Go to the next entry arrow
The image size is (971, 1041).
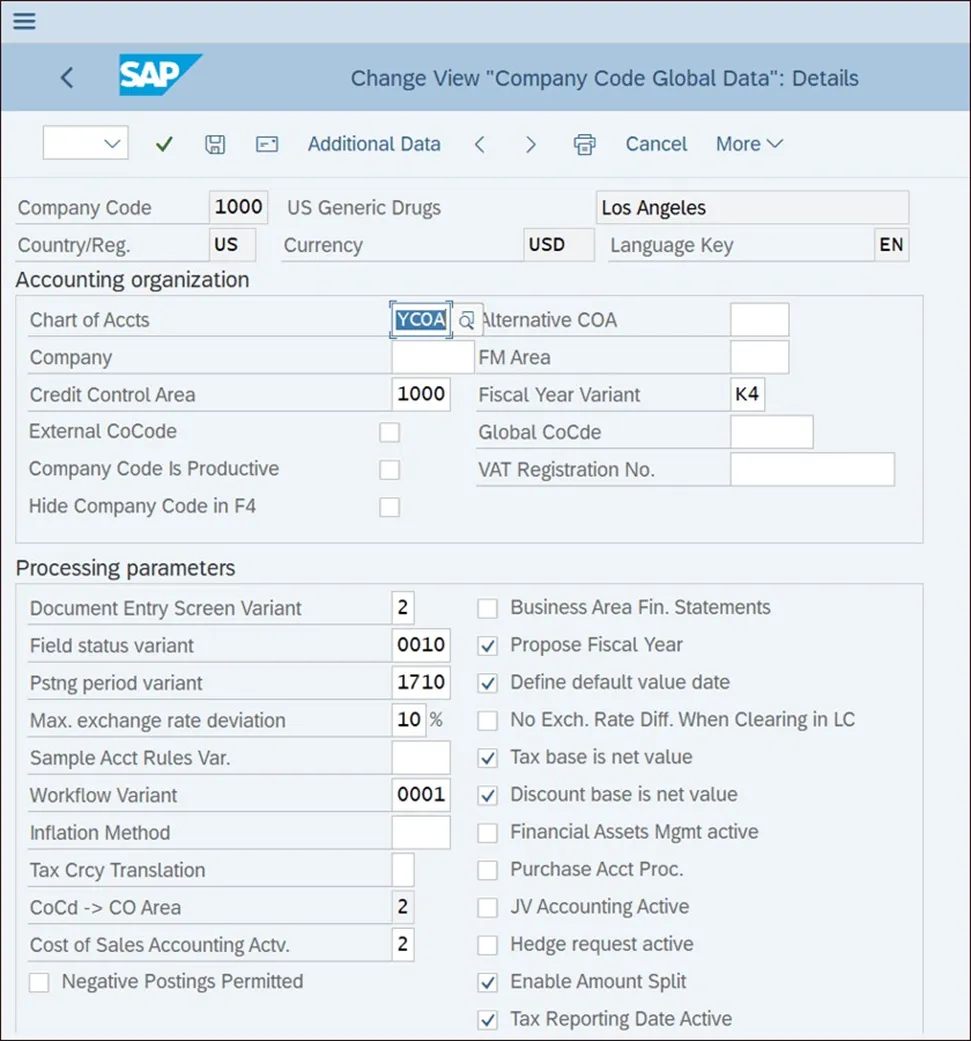coord(531,144)
